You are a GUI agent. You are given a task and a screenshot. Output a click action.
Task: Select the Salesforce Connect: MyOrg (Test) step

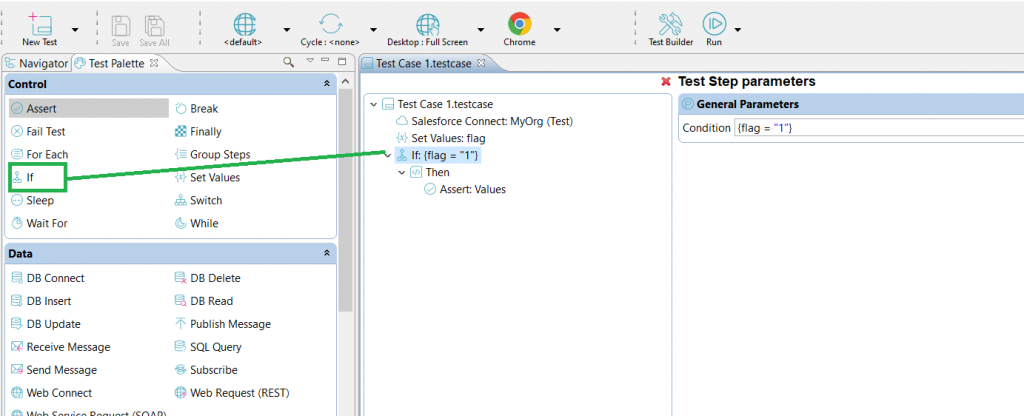click(x=485, y=121)
